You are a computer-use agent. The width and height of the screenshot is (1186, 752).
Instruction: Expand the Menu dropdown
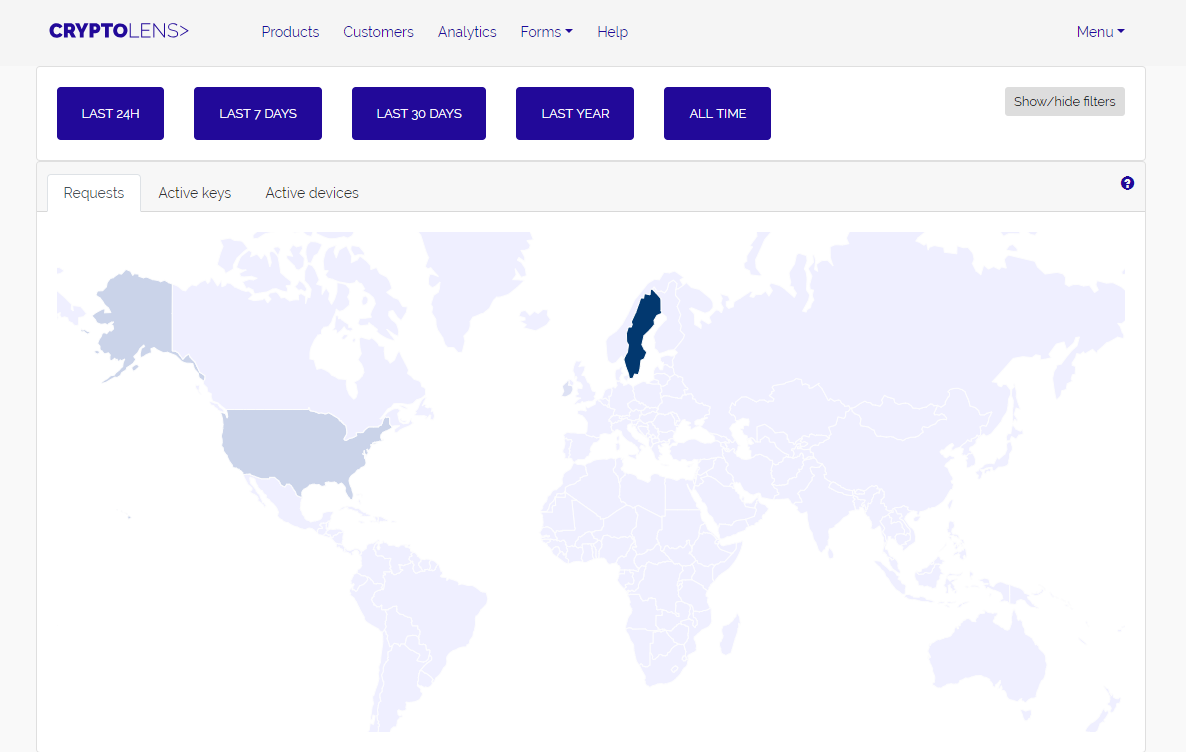point(1101,32)
